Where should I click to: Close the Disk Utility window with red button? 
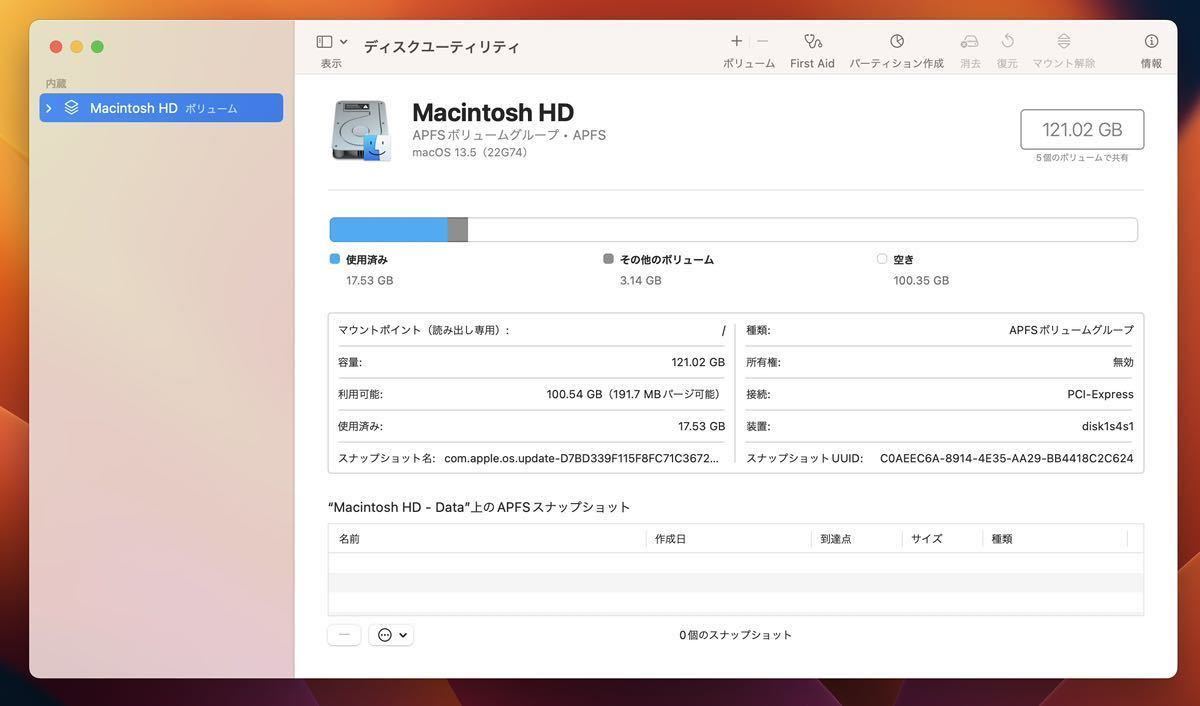[x=56, y=46]
